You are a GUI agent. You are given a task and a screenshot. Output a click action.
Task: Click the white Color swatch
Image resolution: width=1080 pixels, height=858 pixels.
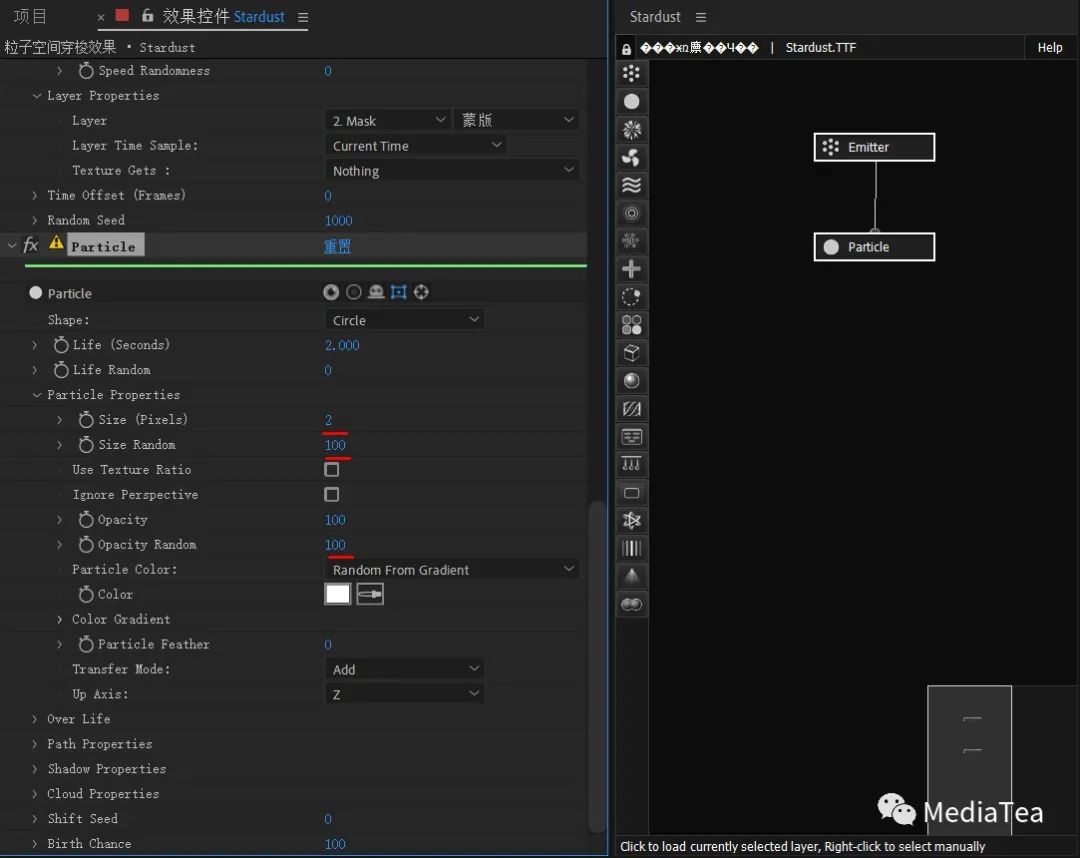click(338, 594)
